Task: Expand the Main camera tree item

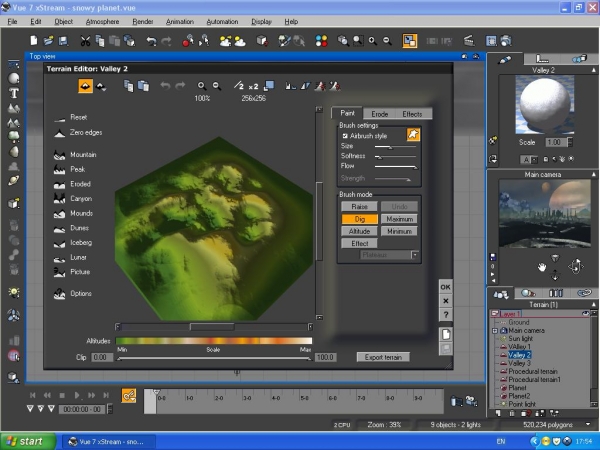Action: coord(494,330)
